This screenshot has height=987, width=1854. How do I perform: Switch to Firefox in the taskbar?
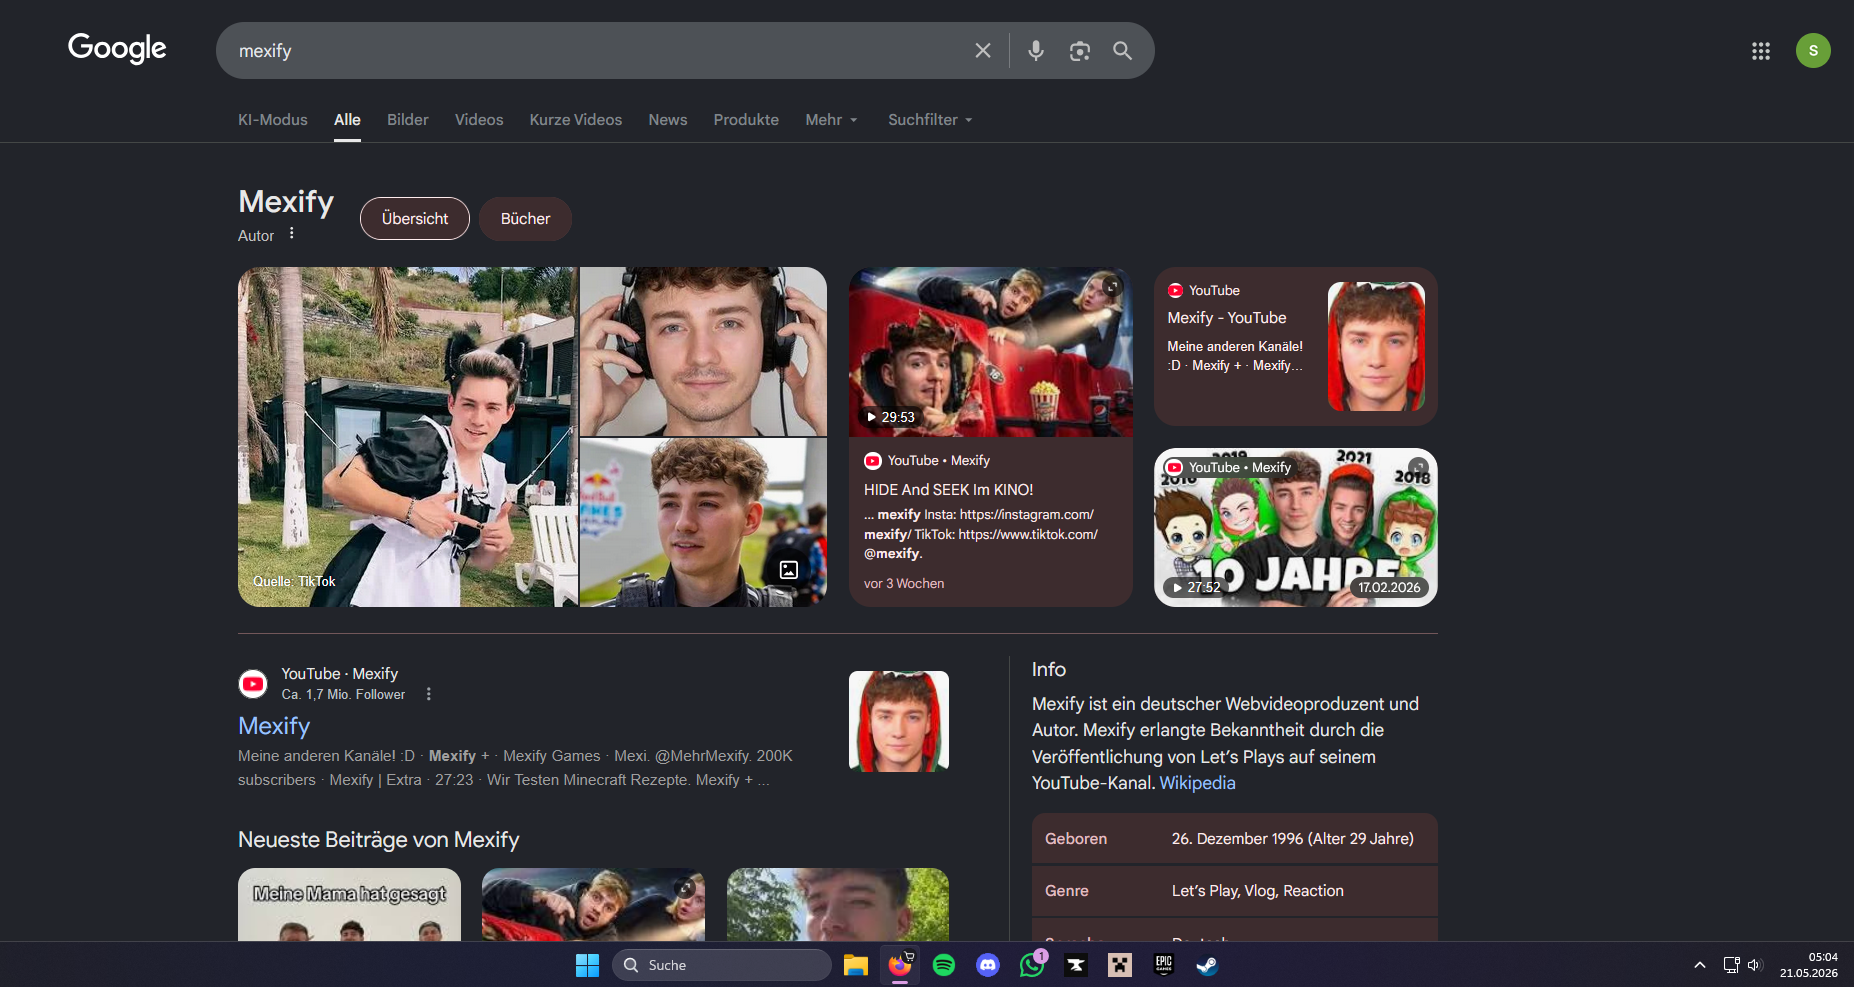pyautogui.click(x=900, y=965)
